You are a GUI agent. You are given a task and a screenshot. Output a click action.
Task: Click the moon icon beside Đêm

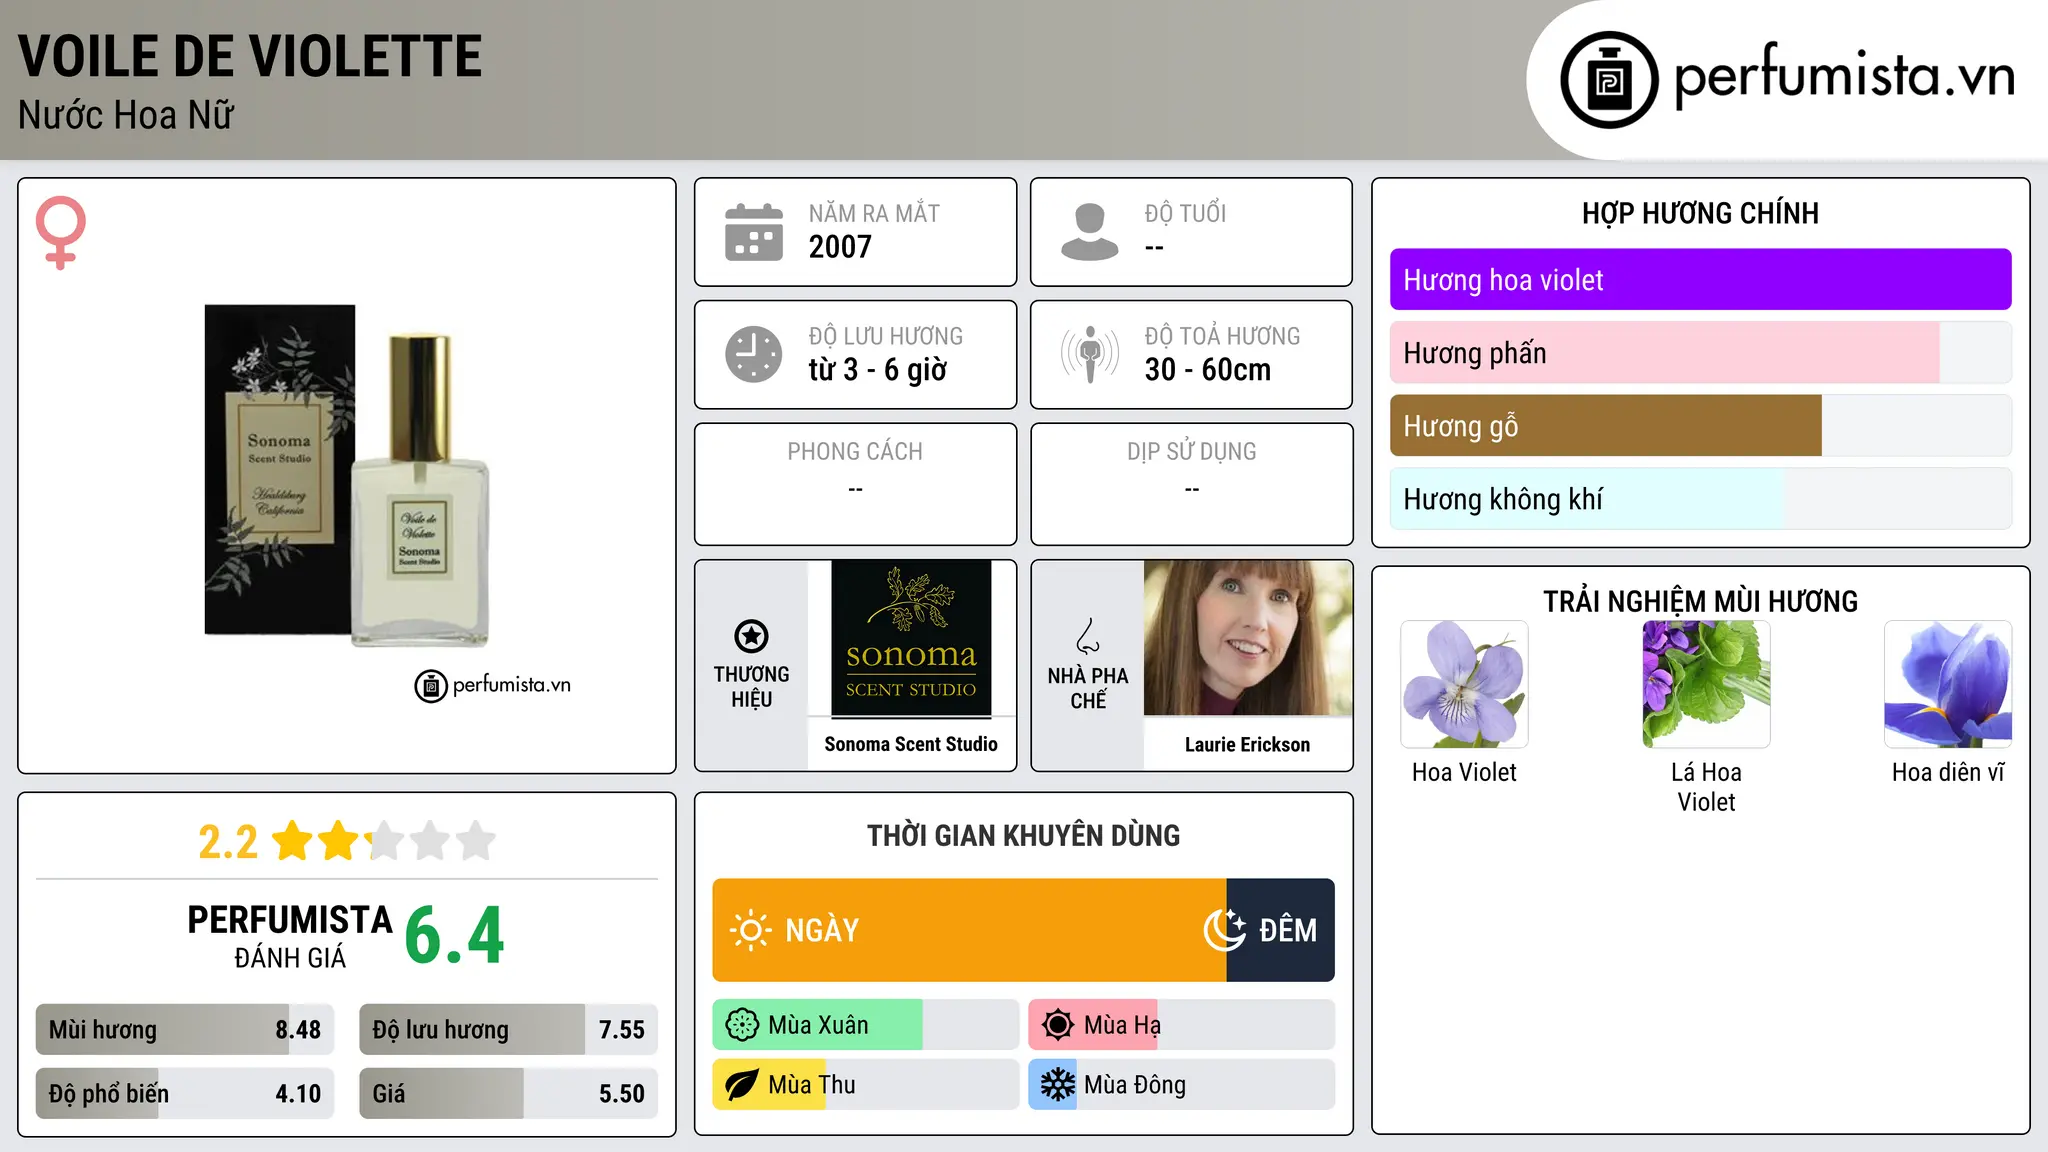pyautogui.click(x=1224, y=930)
